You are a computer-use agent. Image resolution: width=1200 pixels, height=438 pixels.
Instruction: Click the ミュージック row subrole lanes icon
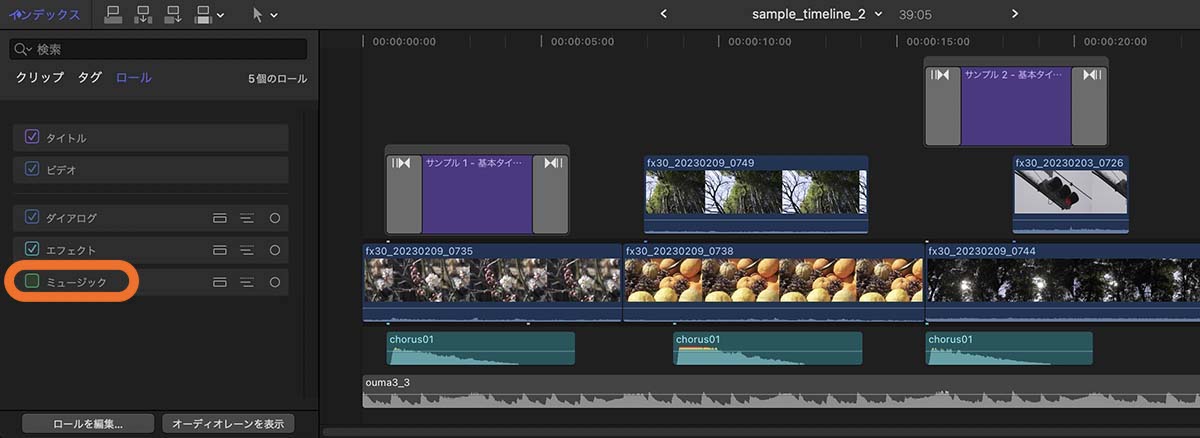pyautogui.click(x=247, y=282)
